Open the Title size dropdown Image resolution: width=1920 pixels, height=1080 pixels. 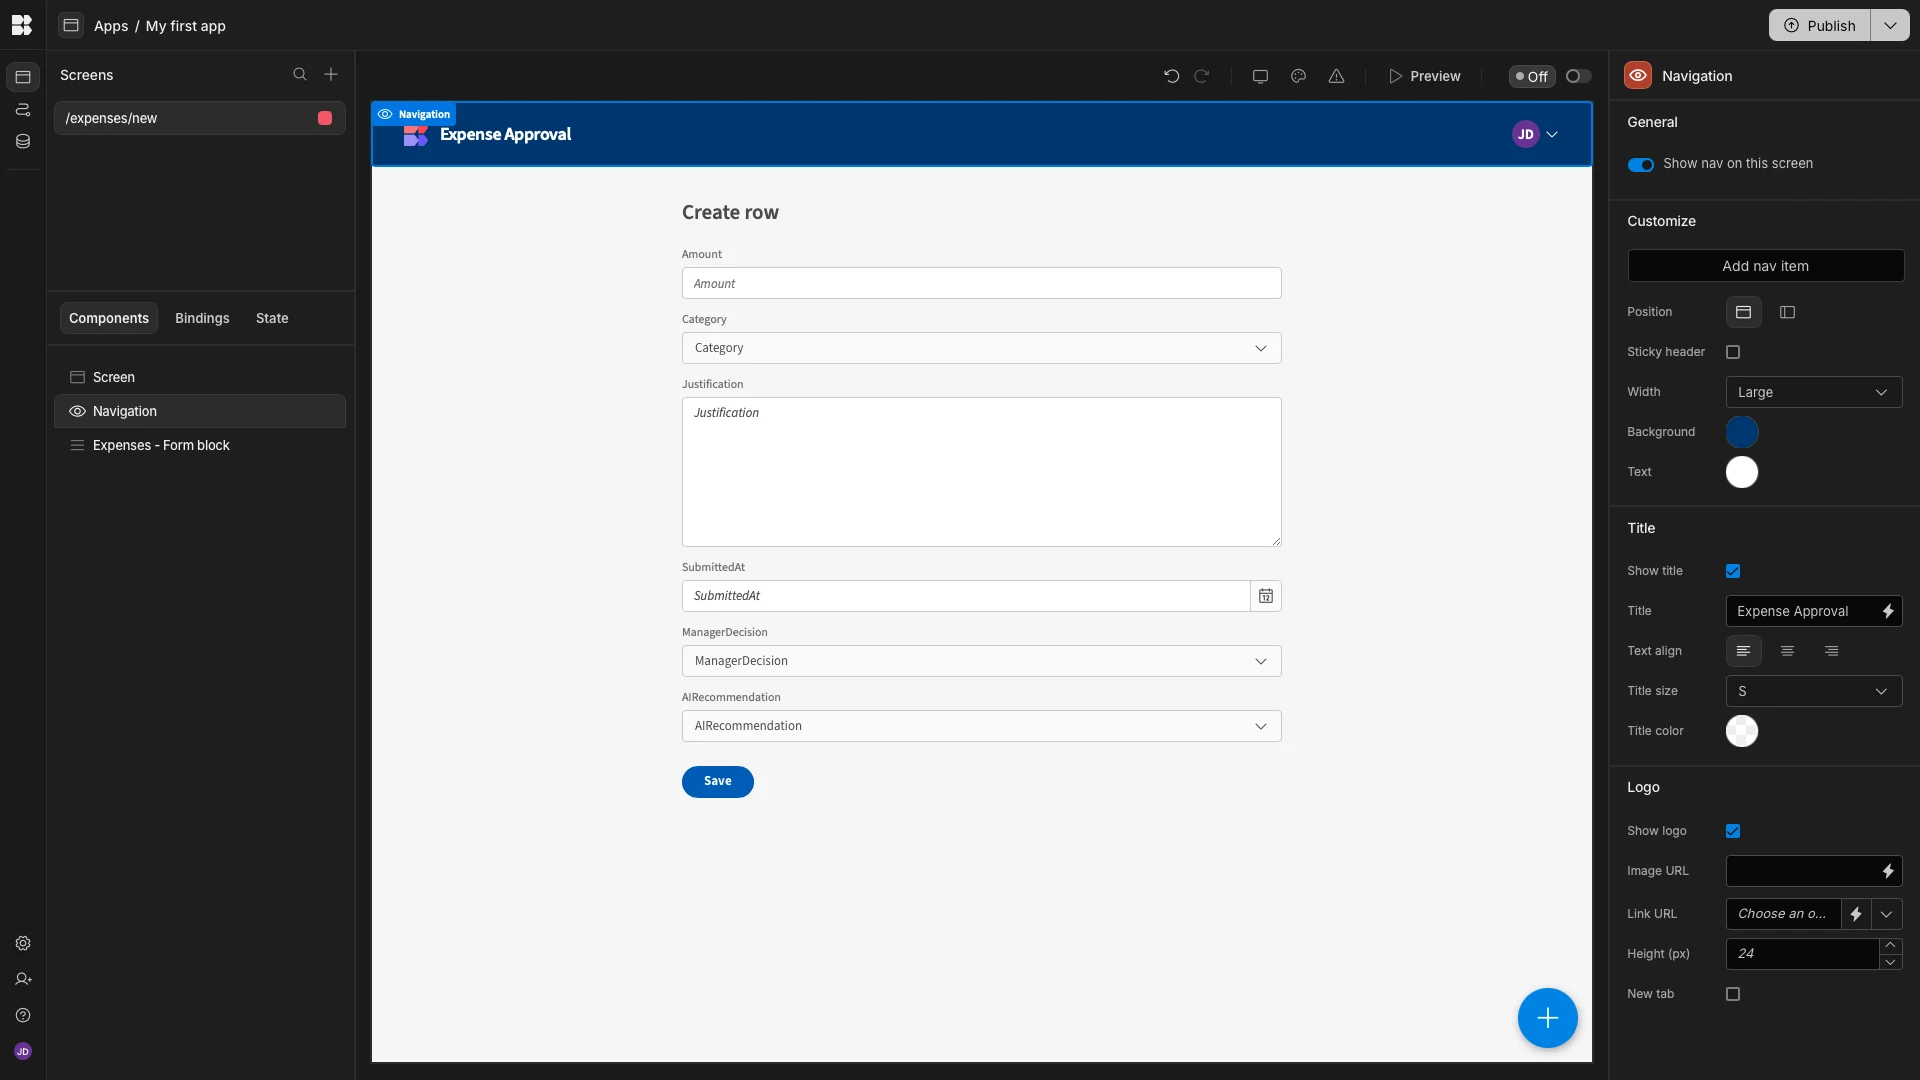[1813, 691]
